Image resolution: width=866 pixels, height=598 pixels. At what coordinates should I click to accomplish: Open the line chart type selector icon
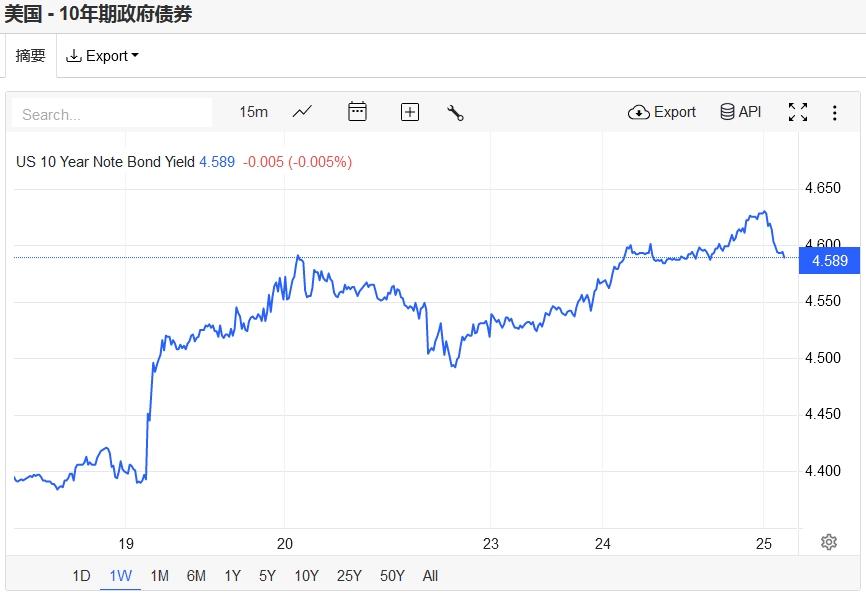tap(302, 112)
